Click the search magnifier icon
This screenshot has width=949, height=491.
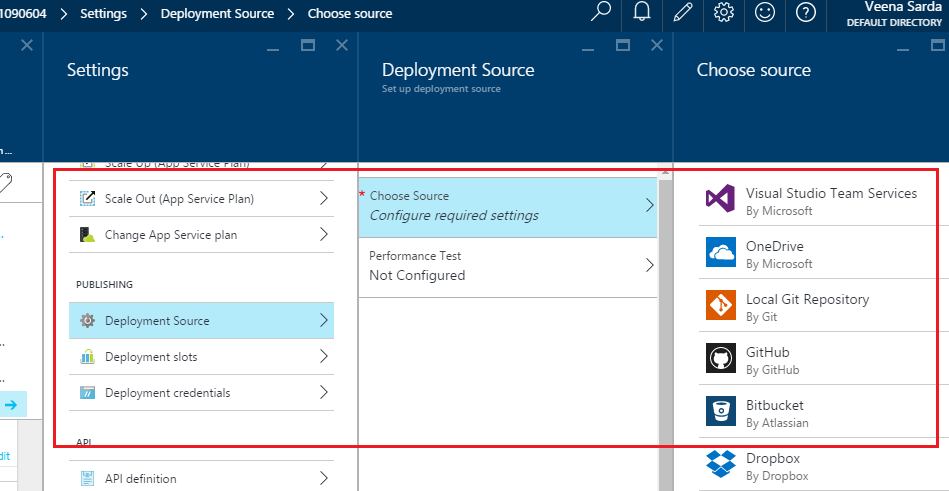600,13
